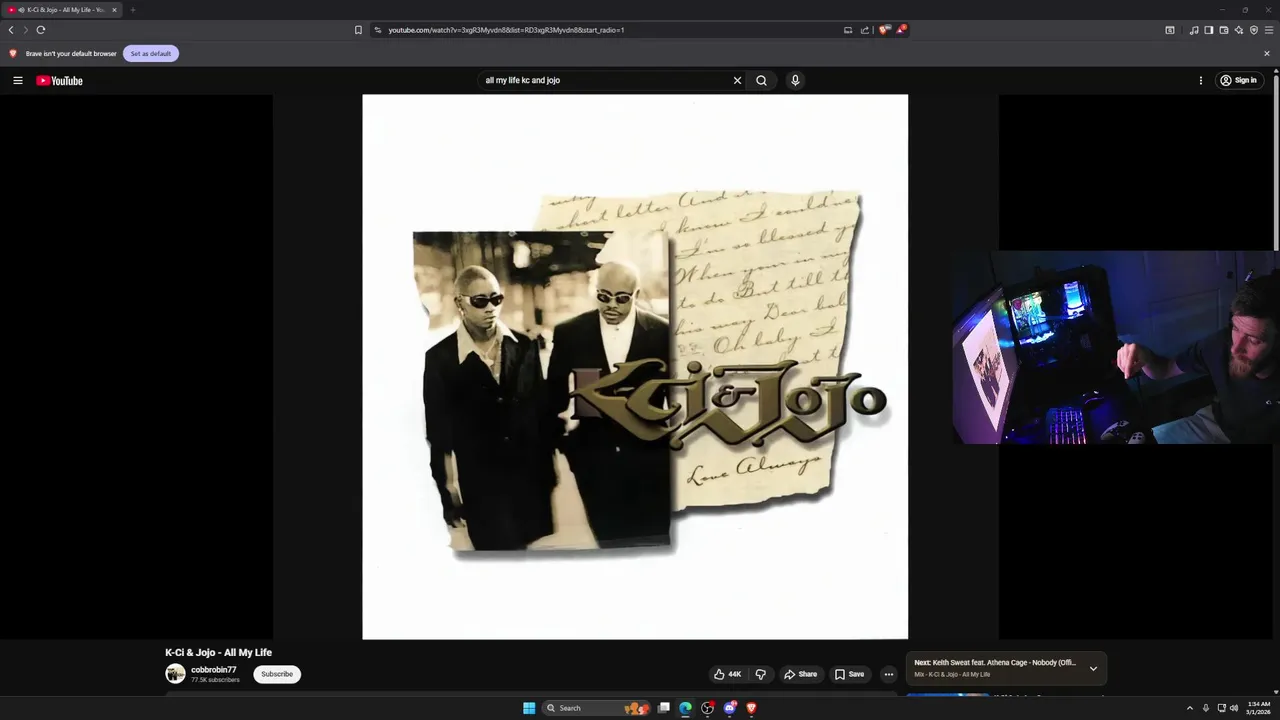Close the K-Ci & Jojo tab

(x=114, y=10)
